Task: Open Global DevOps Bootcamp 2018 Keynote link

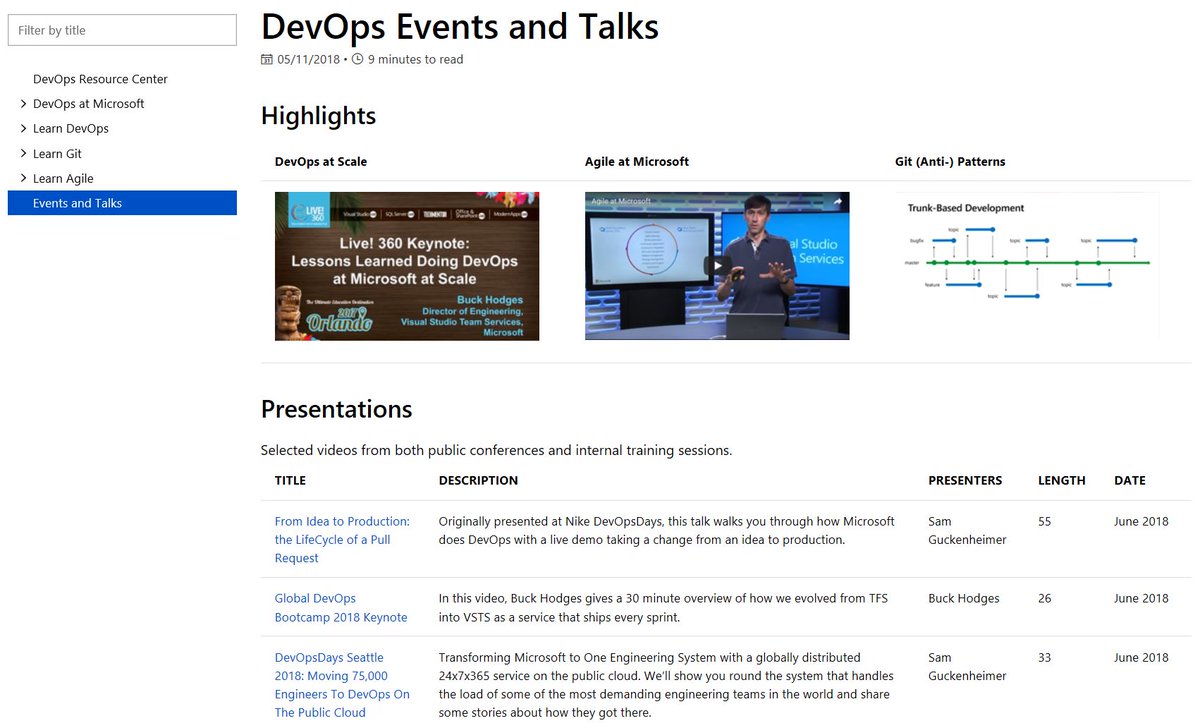Action: (x=341, y=608)
